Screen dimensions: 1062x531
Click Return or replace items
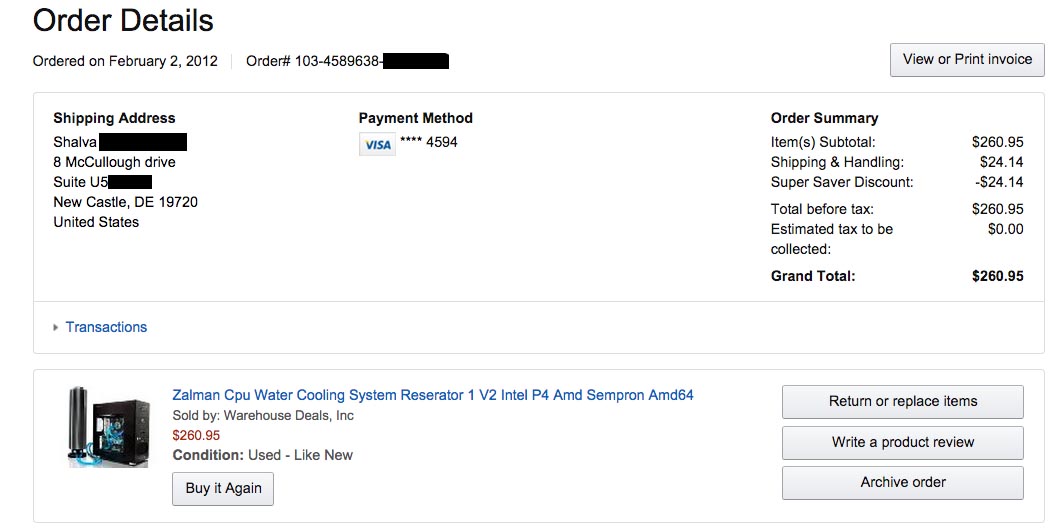tap(902, 402)
